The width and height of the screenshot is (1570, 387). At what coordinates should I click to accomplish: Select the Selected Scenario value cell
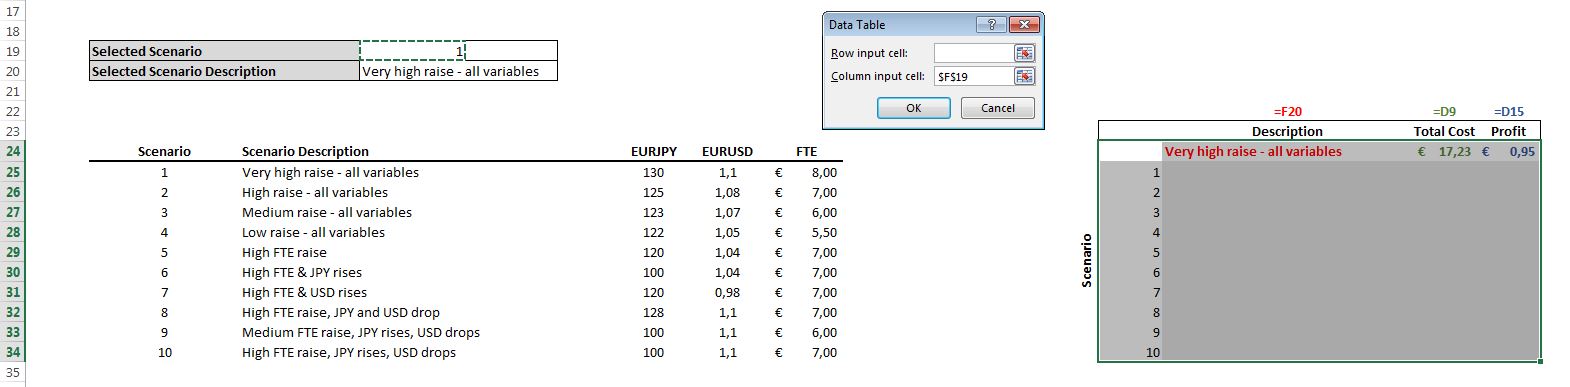(x=412, y=51)
